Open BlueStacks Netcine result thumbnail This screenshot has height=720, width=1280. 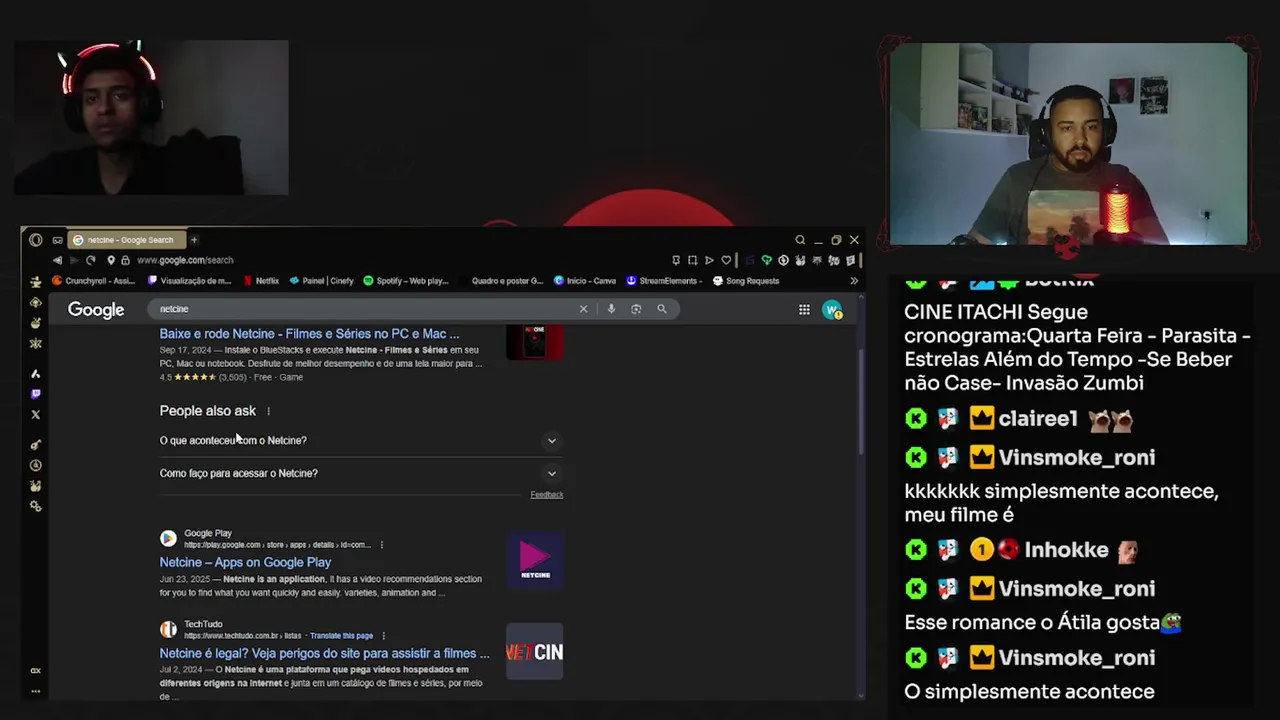(535, 342)
